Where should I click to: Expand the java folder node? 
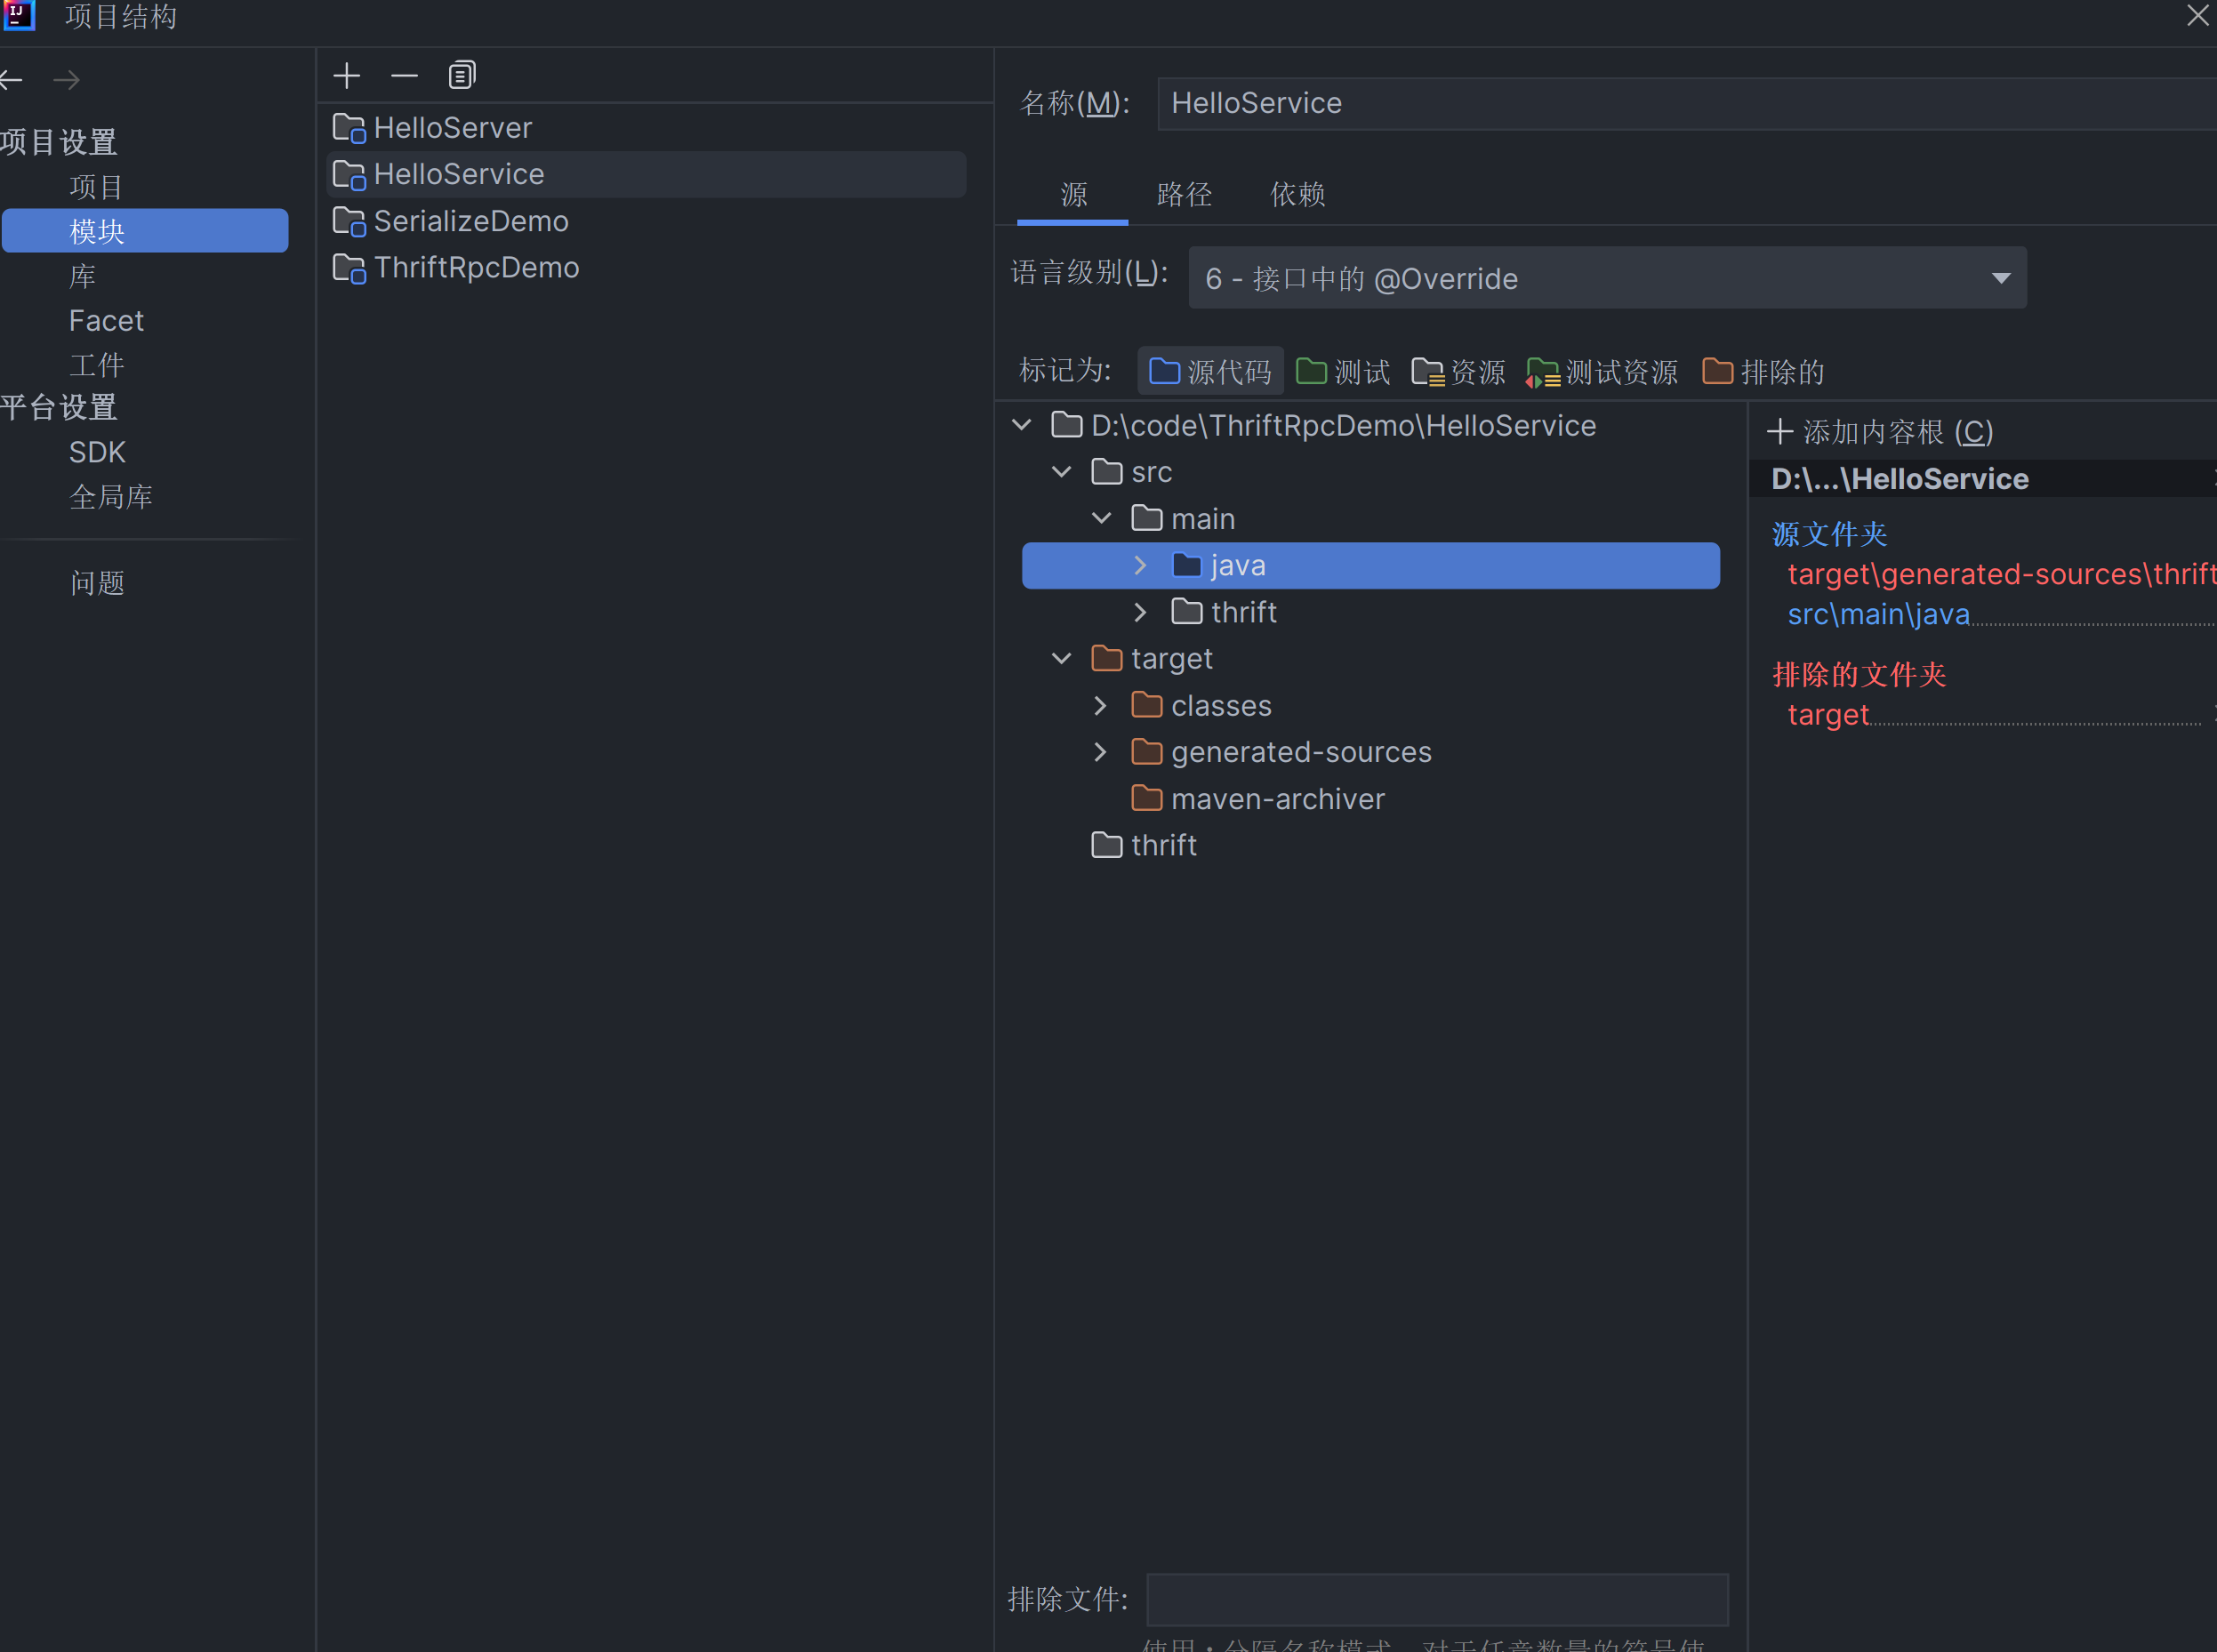click(1140, 566)
